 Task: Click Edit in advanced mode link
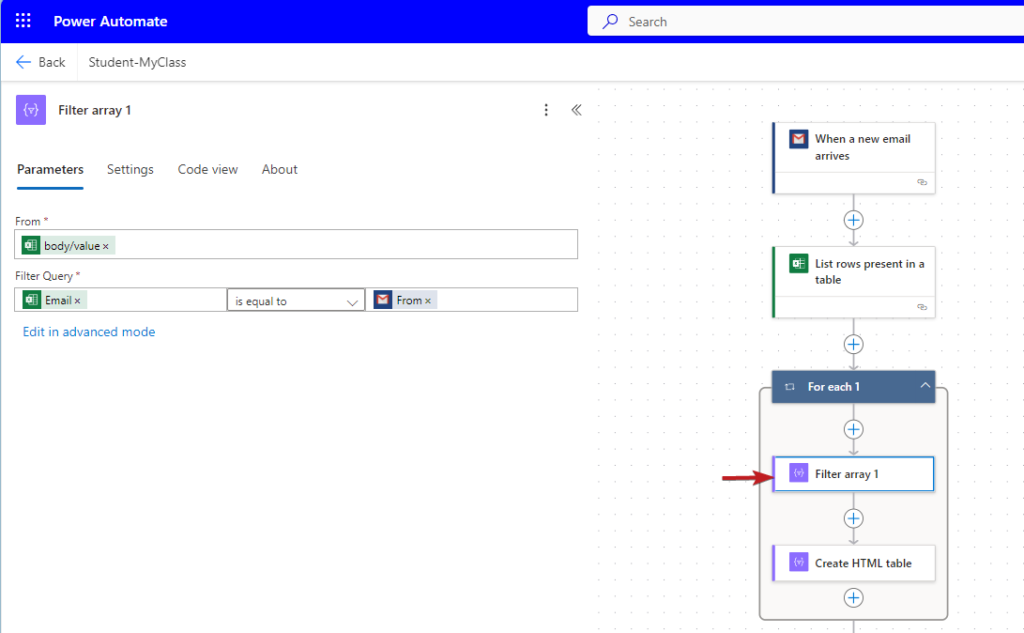pos(89,332)
